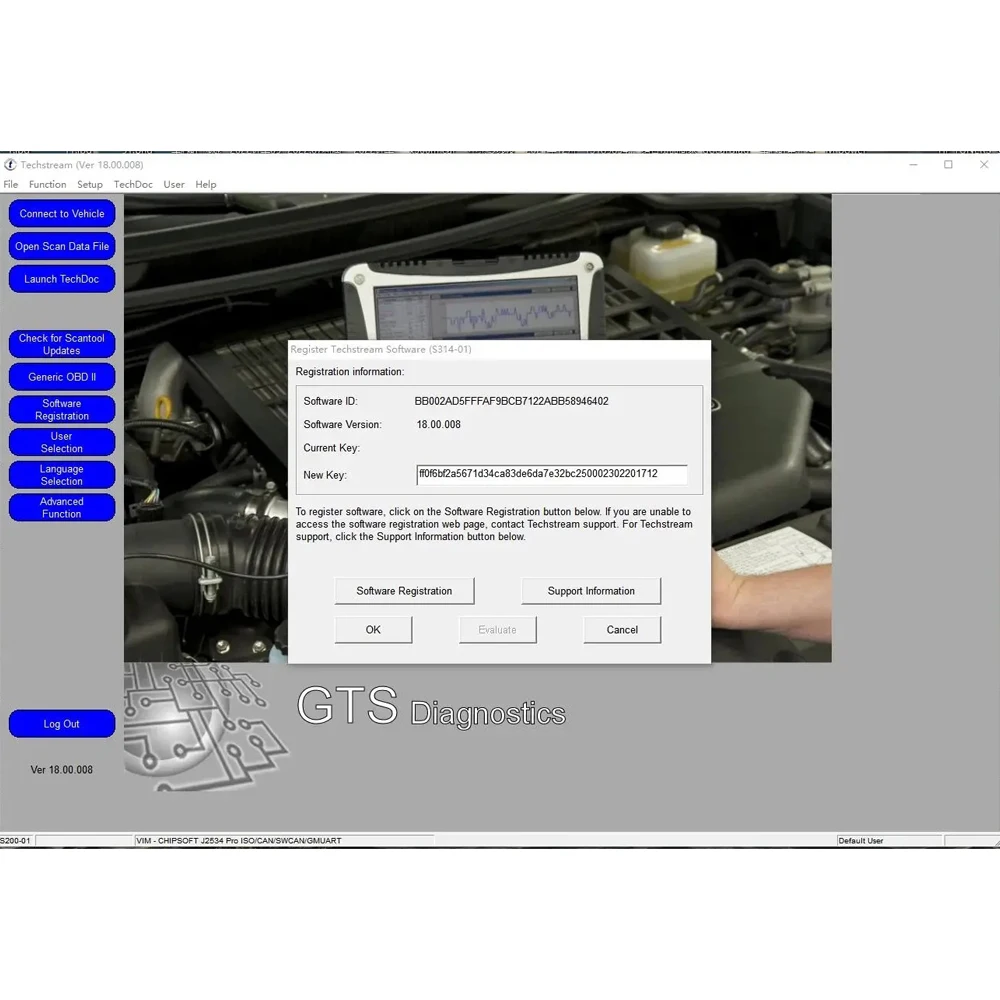Close the Techstream window
The image size is (1000, 1000).
[x=984, y=165]
